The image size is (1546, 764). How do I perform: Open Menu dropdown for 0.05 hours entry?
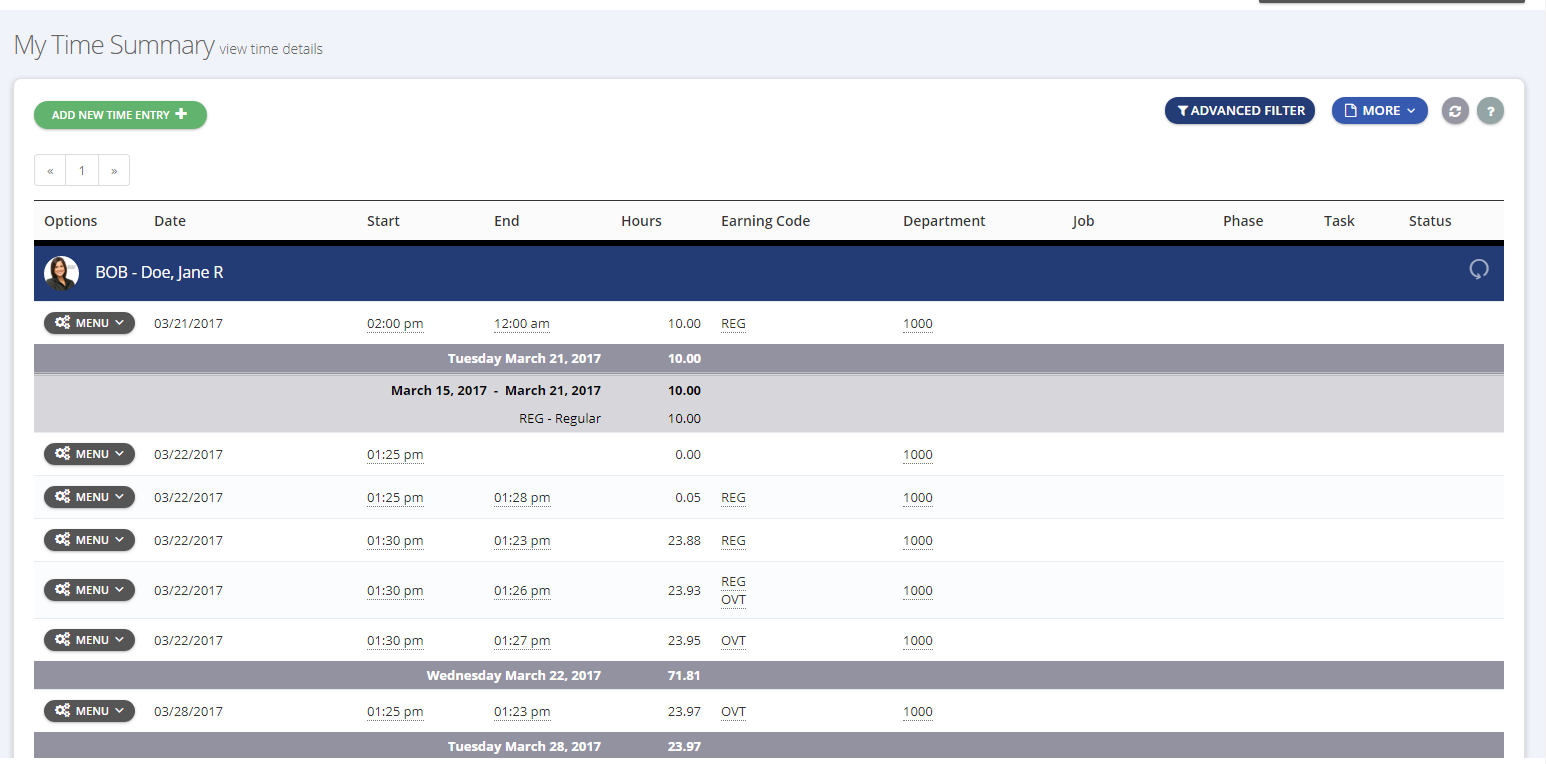(x=89, y=497)
